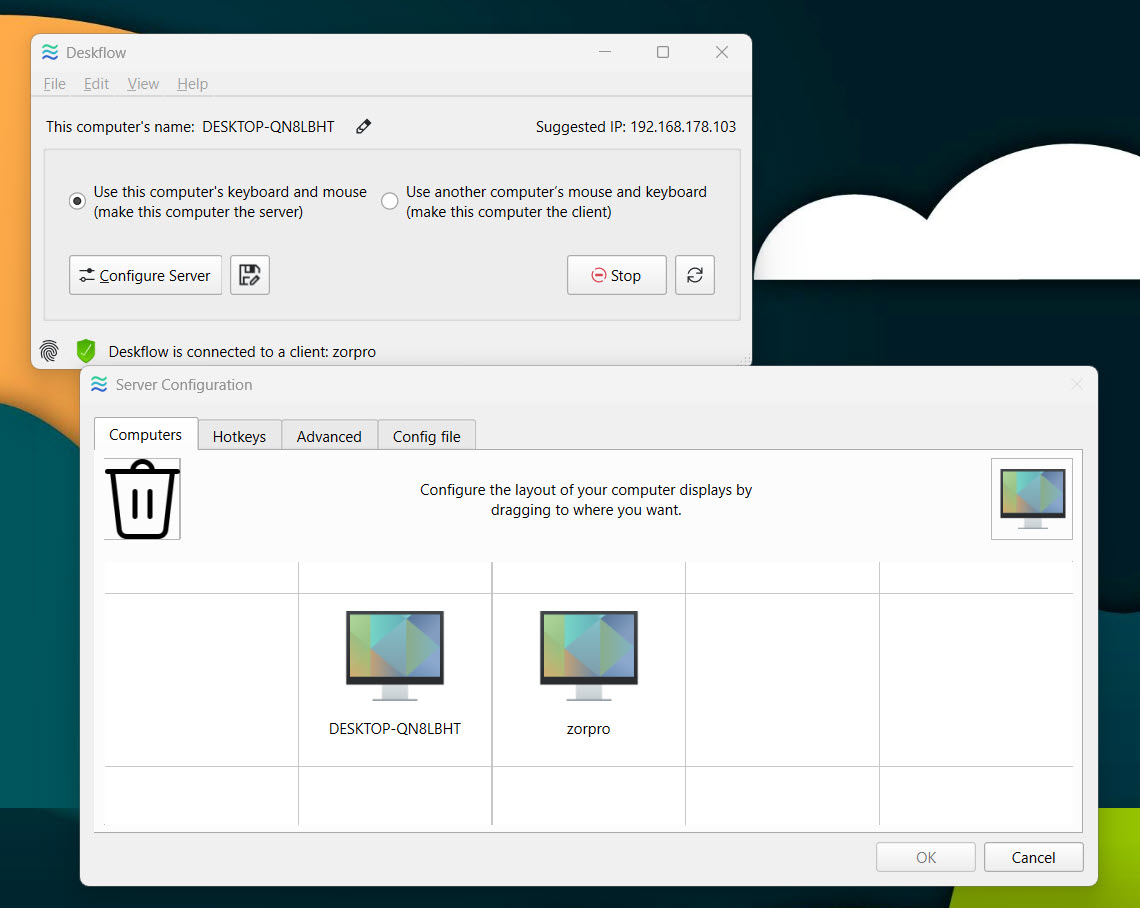
Task: Open the View menu
Action: point(143,84)
